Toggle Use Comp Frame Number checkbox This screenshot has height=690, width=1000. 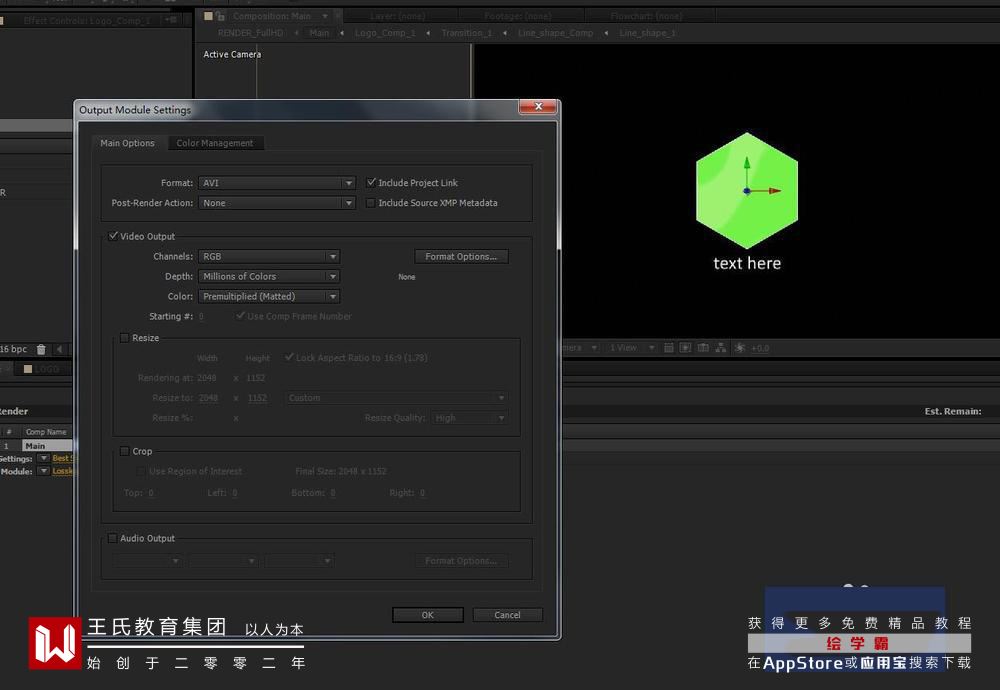pos(240,316)
